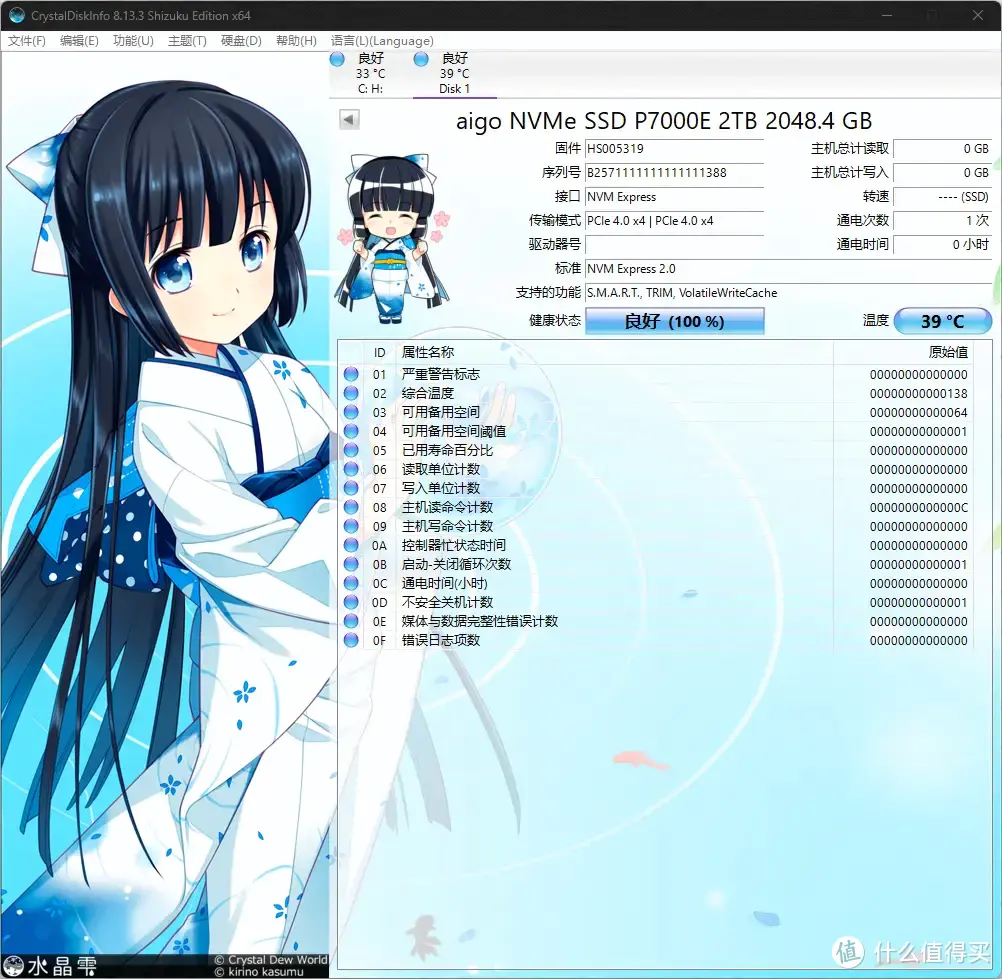
Task: Click status orb of 05 已用寿命百分比 row
Action: pyautogui.click(x=351, y=450)
